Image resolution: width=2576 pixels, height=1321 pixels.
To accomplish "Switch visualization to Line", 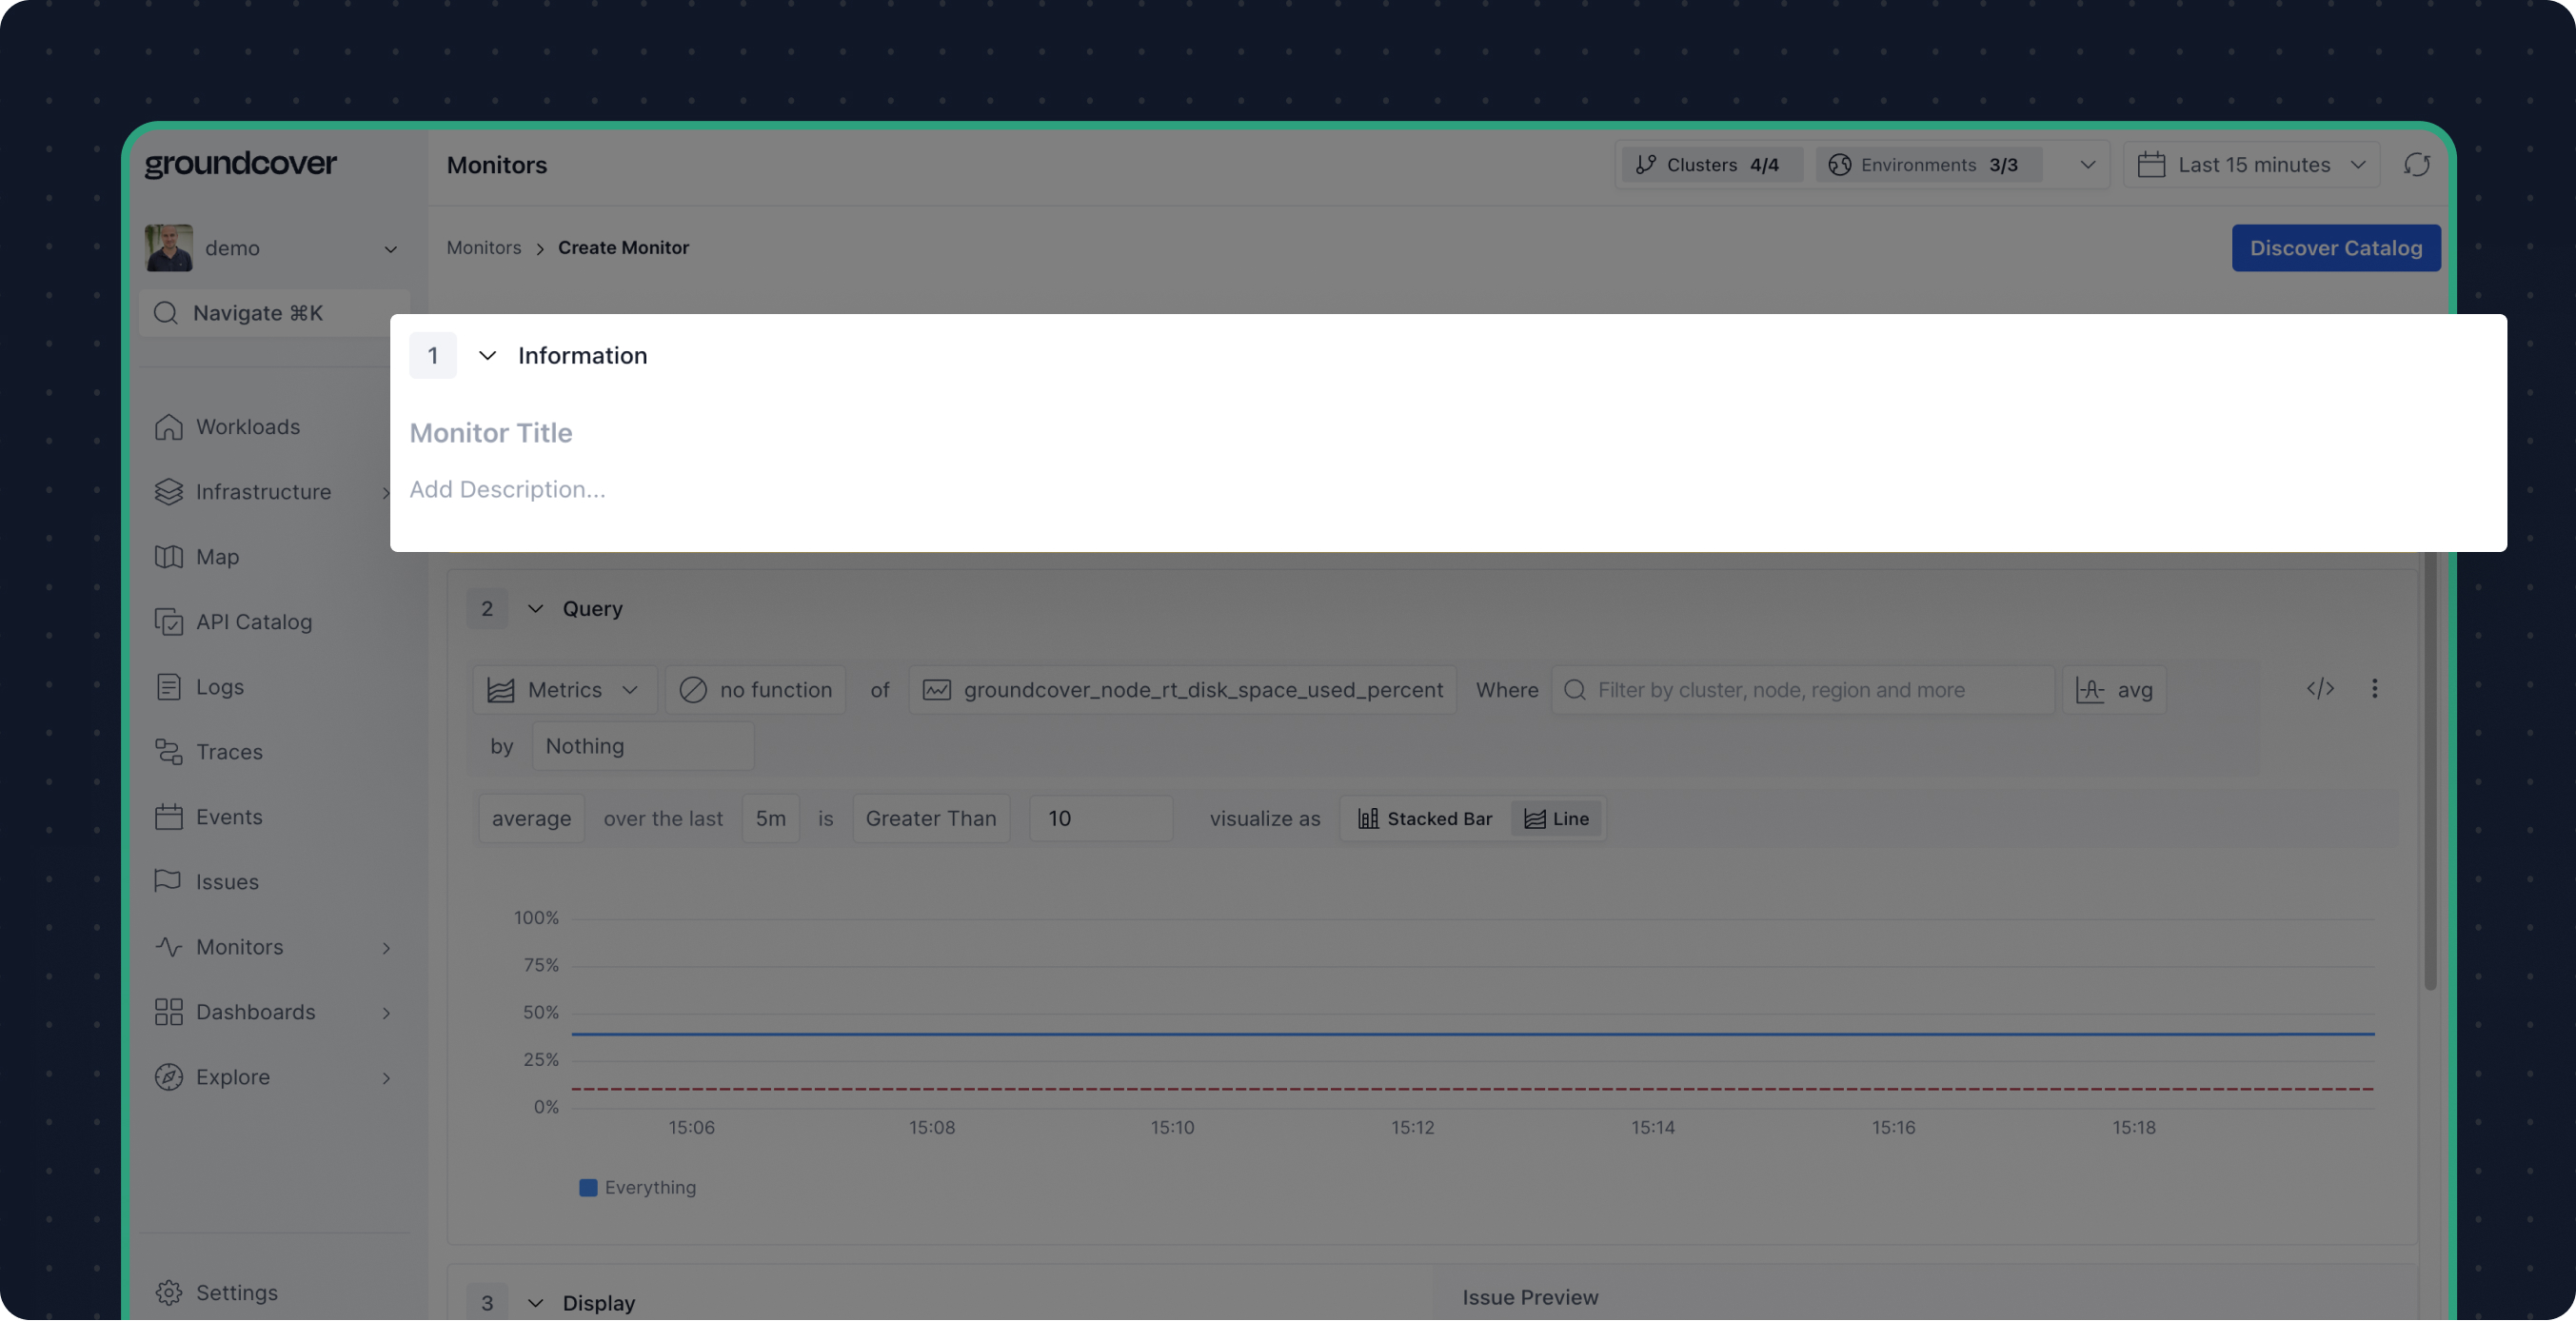I will (1557, 819).
